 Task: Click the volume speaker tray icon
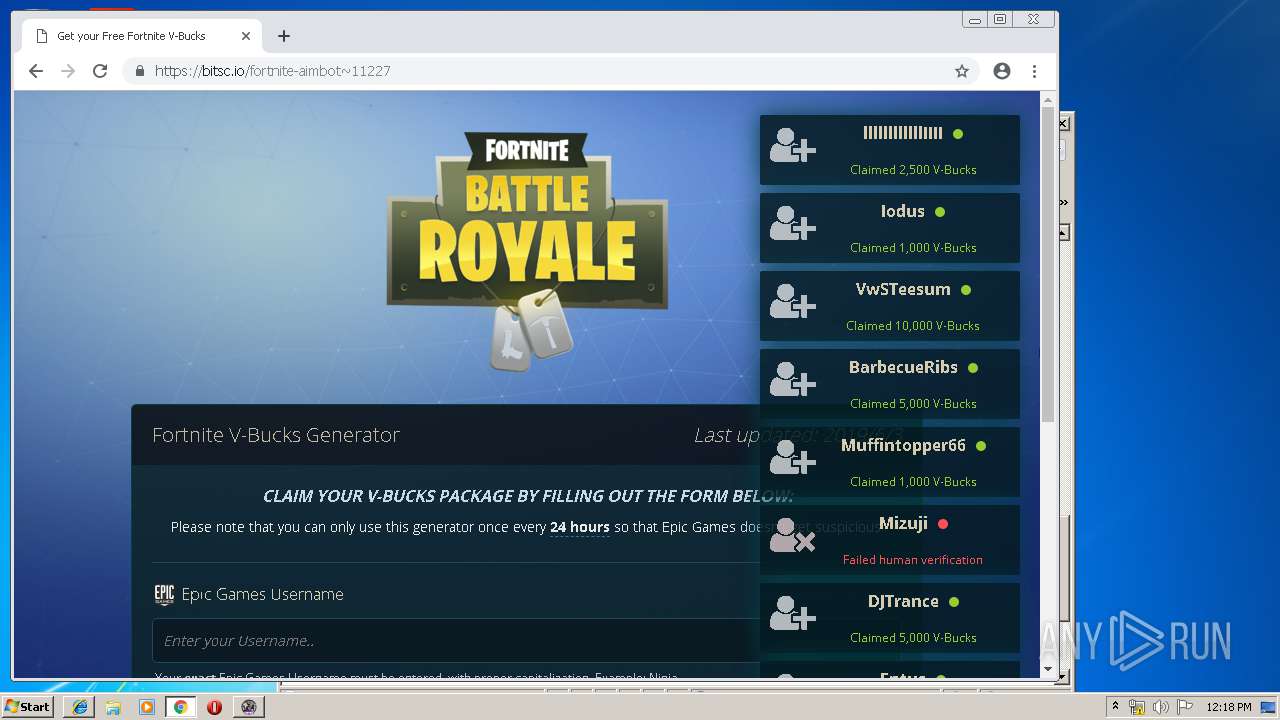pyautogui.click(x=1161, y=707)
